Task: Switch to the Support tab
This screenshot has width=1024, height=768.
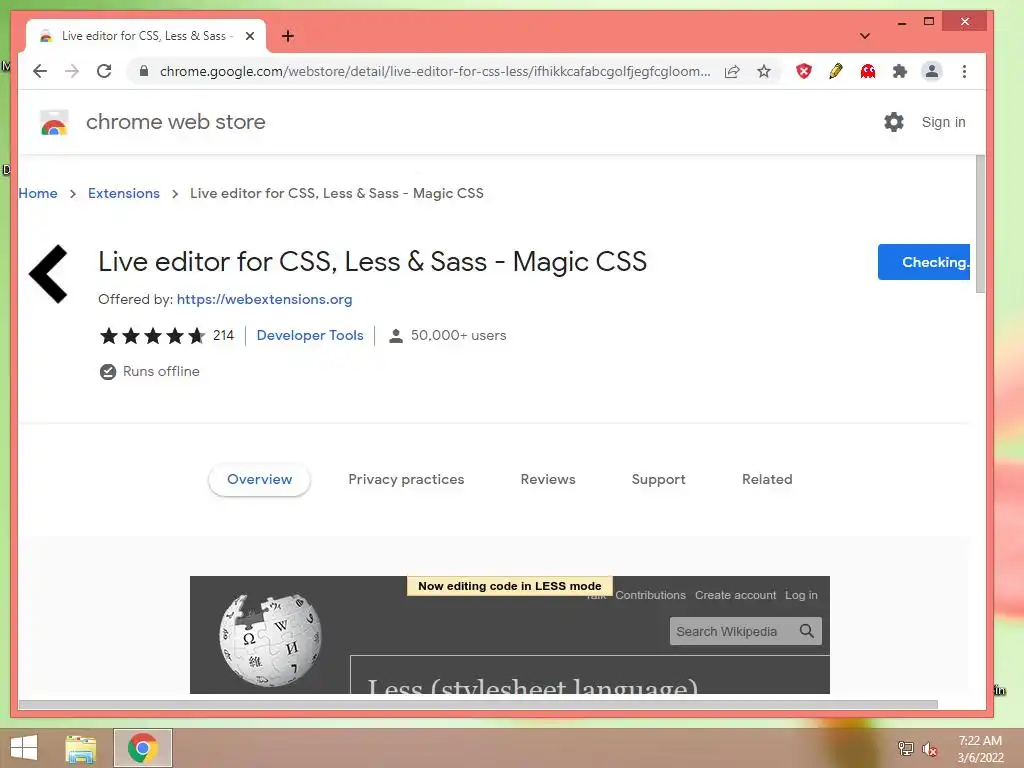Action: click(x=658, y=479)
